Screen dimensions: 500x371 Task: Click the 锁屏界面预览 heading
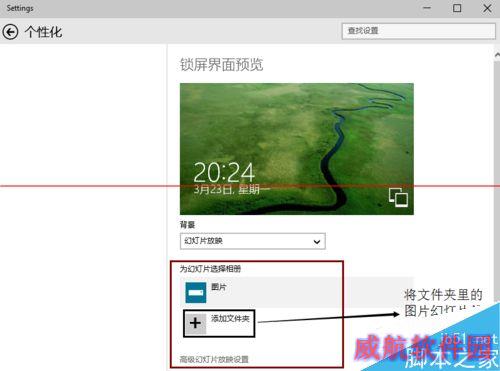222,65
